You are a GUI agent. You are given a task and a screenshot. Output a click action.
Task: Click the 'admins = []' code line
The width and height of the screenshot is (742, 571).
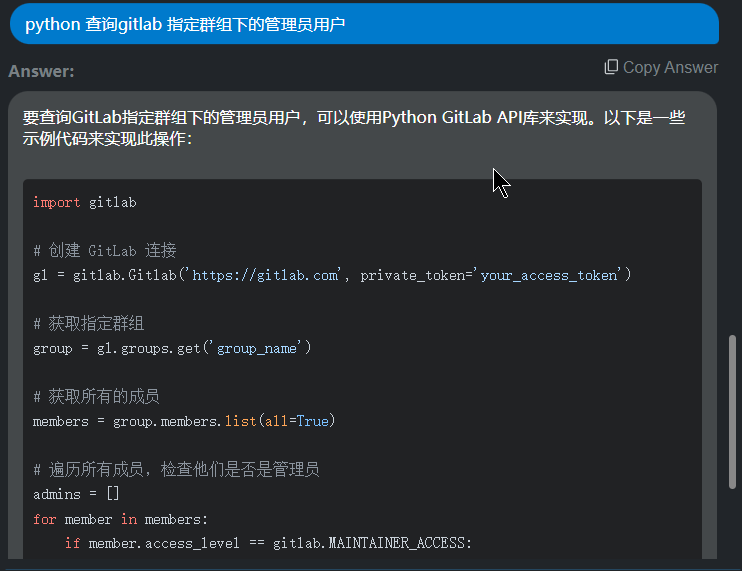tap(76, 494)
